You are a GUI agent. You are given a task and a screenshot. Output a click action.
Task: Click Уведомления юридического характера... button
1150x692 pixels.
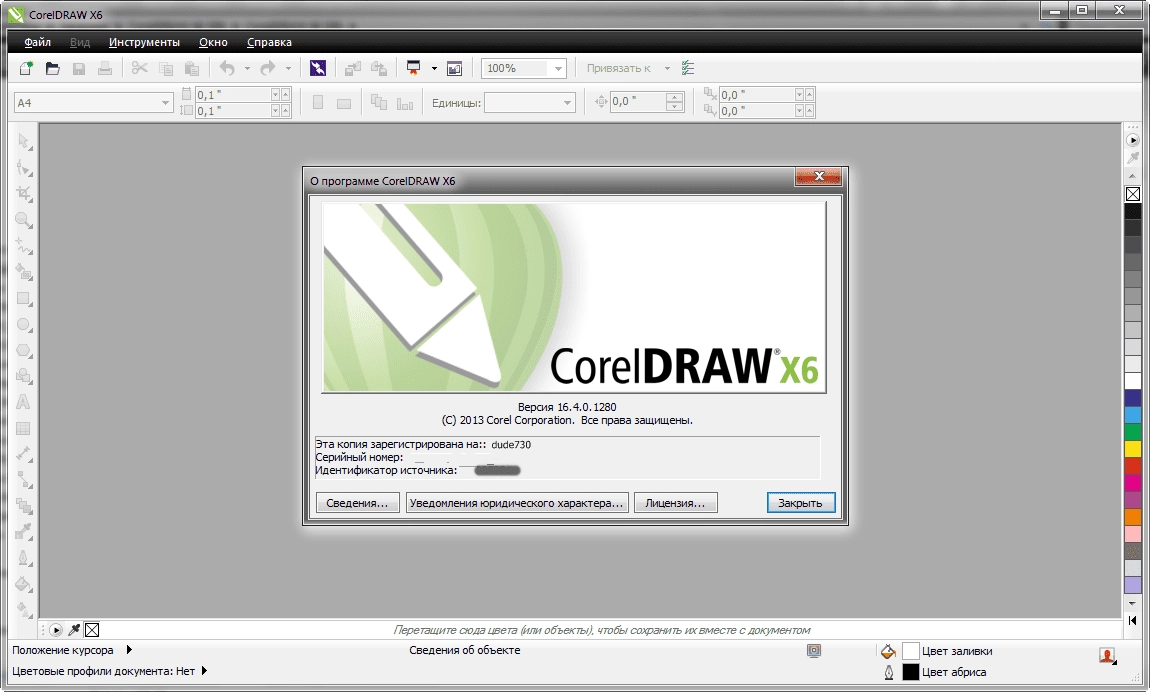517,503
